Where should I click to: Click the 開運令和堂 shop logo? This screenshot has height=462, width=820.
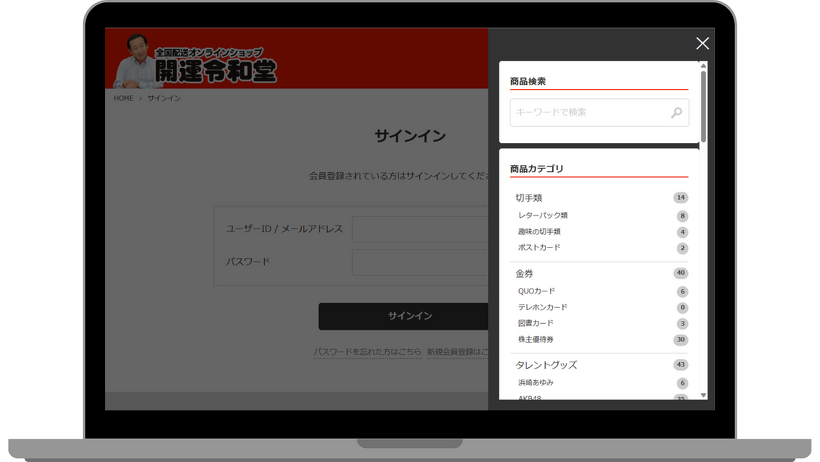tap(195, 60)
